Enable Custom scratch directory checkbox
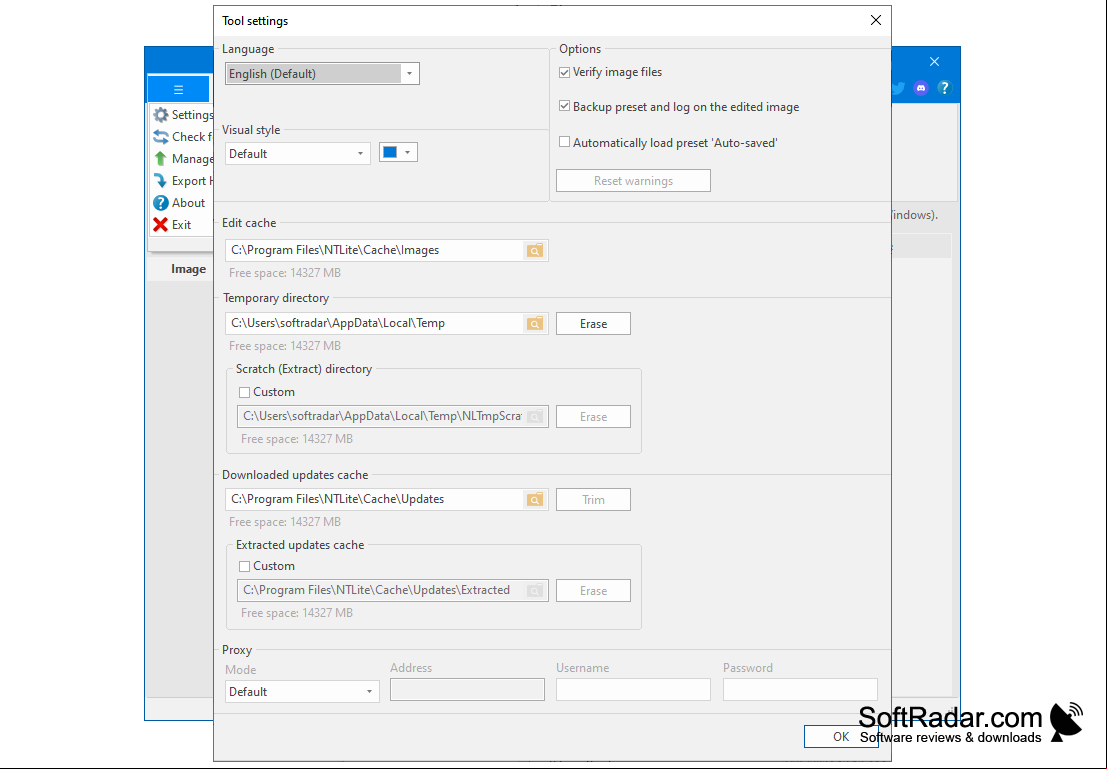 pyautogui.click(x=244, y=392)
